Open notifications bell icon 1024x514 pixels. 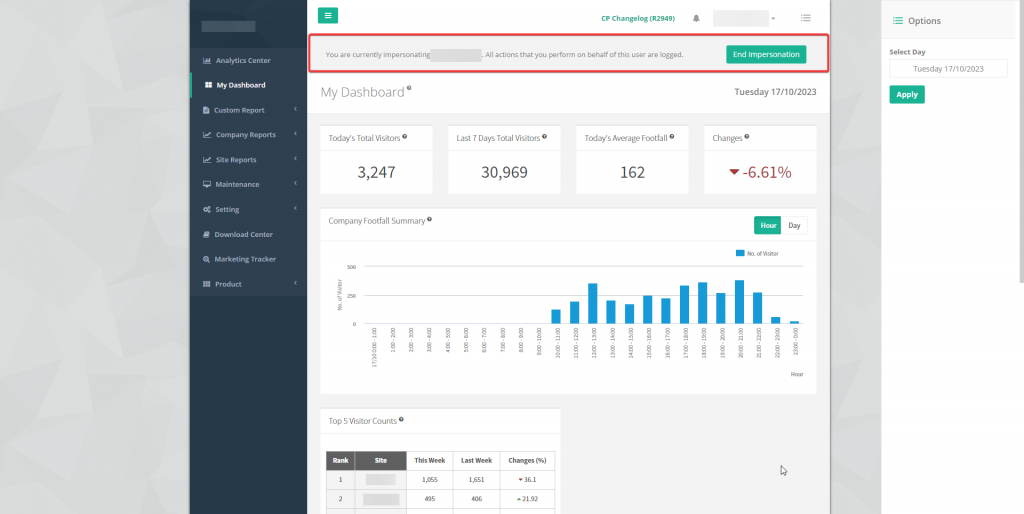tap(696, 18)
